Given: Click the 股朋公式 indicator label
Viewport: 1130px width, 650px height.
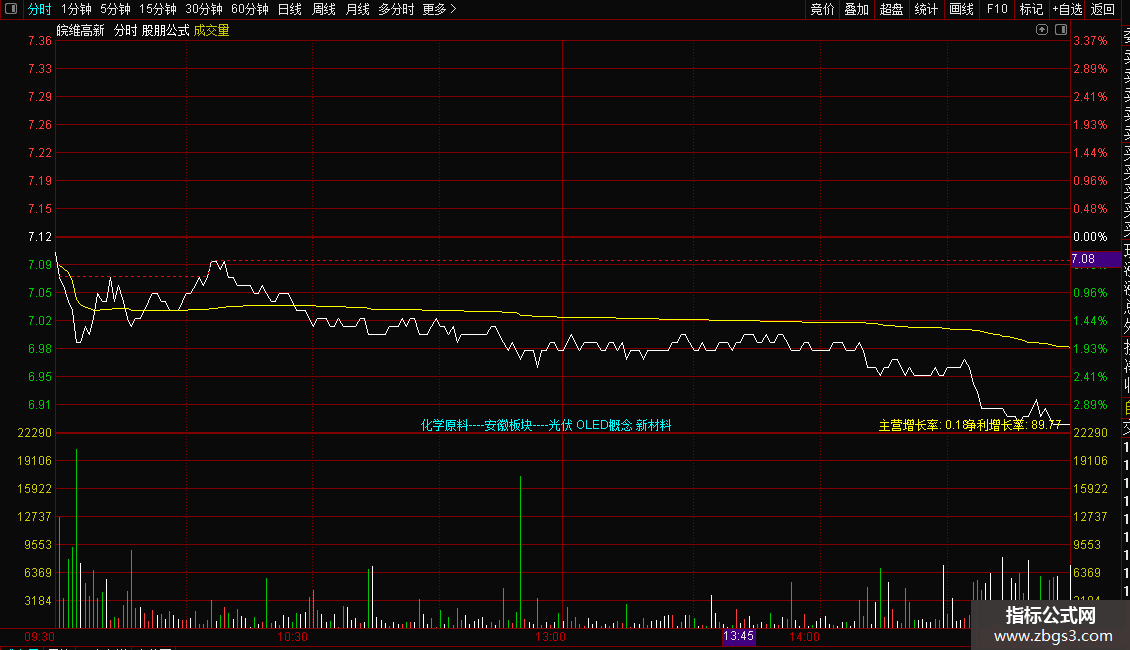Looking at the screenshot, I should [x=165, y=30].
